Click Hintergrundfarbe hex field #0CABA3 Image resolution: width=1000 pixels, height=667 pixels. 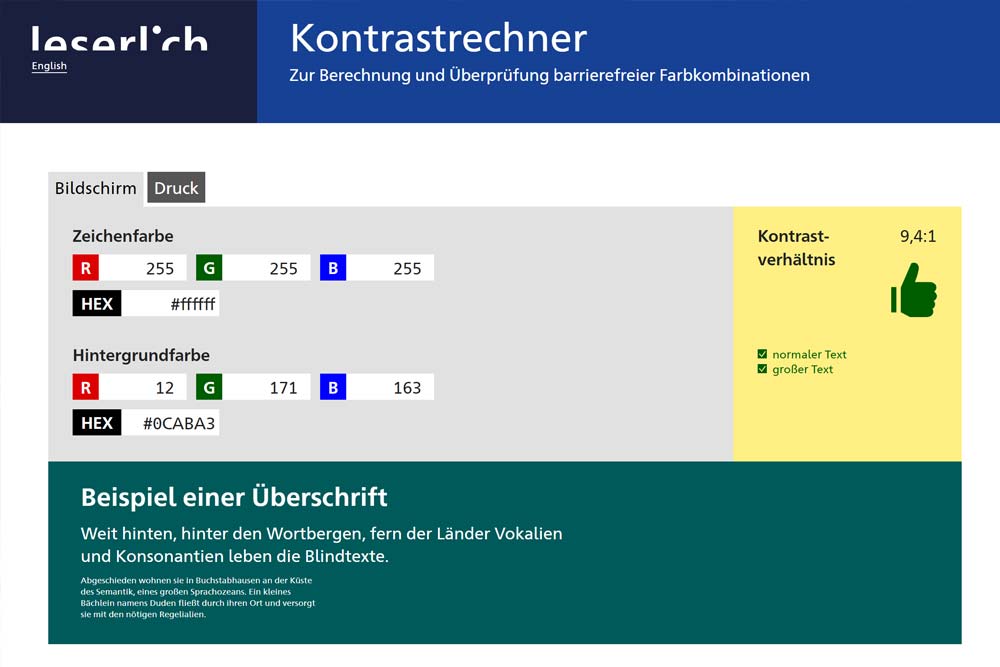point(171,423)
